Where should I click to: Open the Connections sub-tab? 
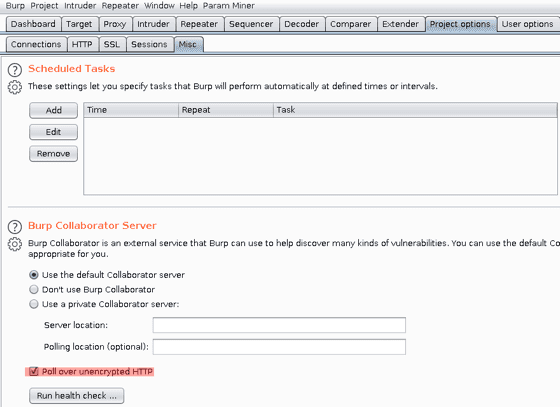36,44
